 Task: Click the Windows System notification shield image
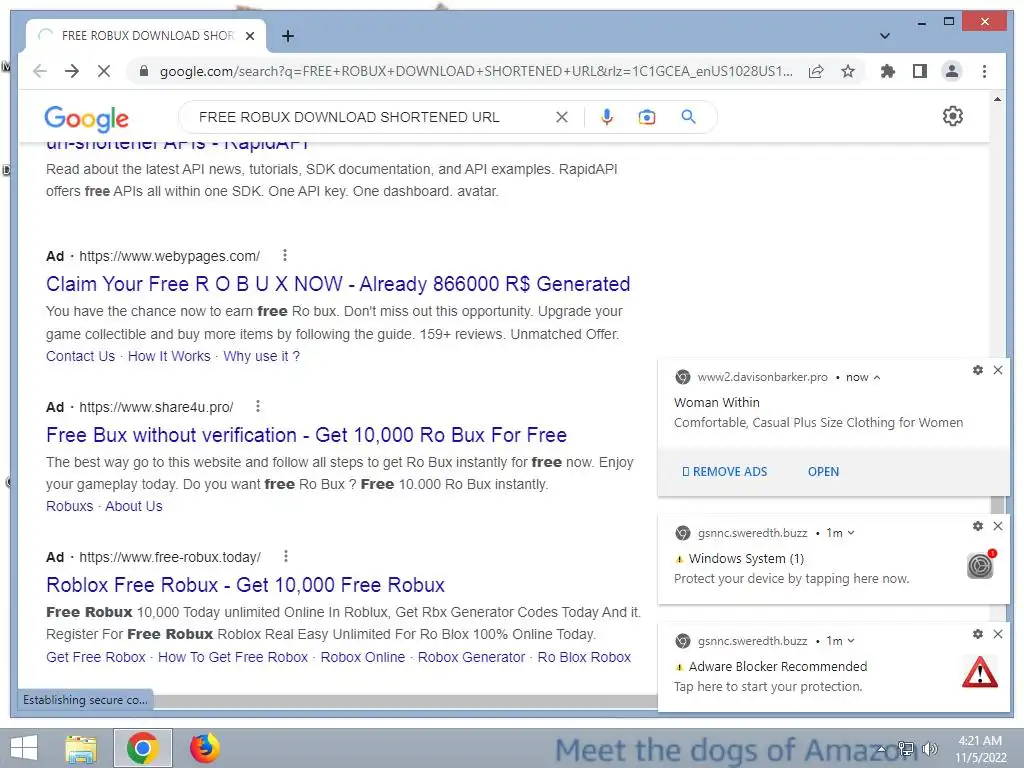pyautogui.click(x=980, y=565)
